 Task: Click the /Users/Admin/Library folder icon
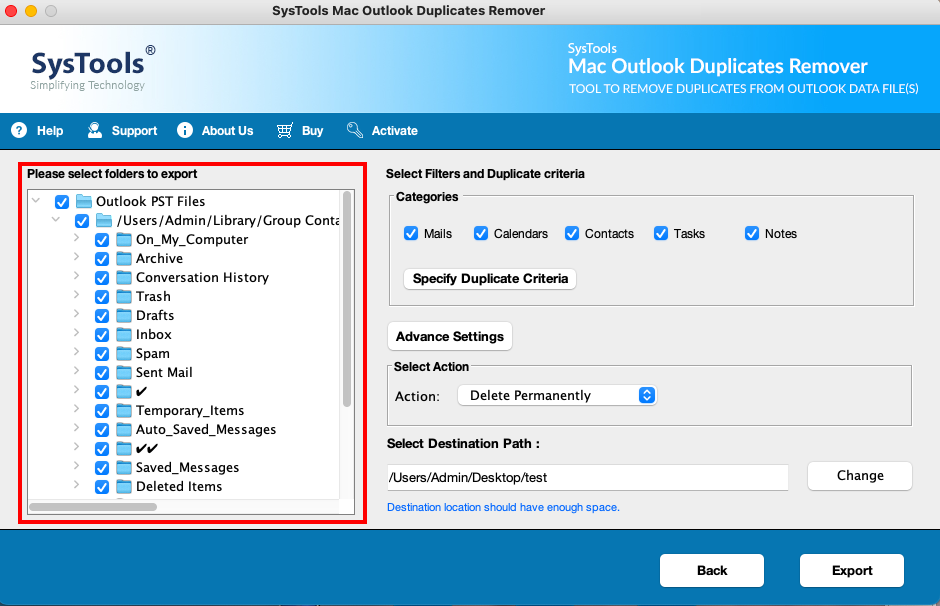[104, 221]
